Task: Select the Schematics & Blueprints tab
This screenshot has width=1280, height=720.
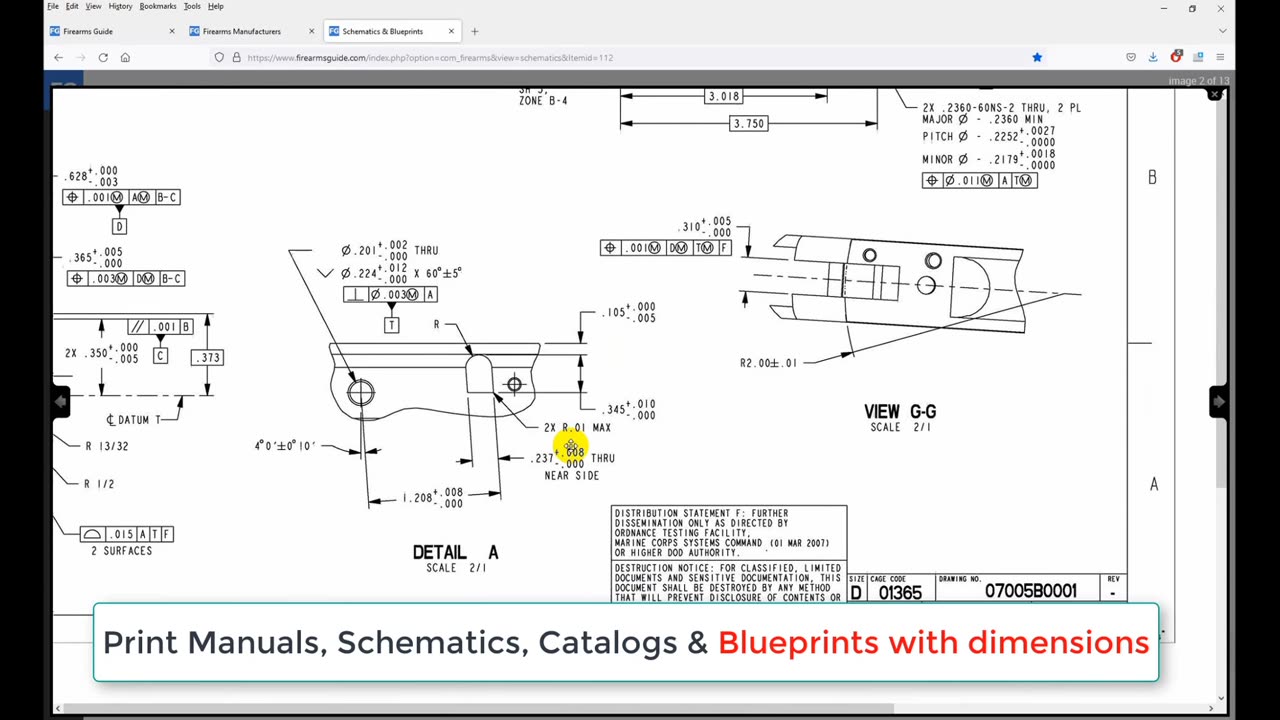Action: [392, 31]
